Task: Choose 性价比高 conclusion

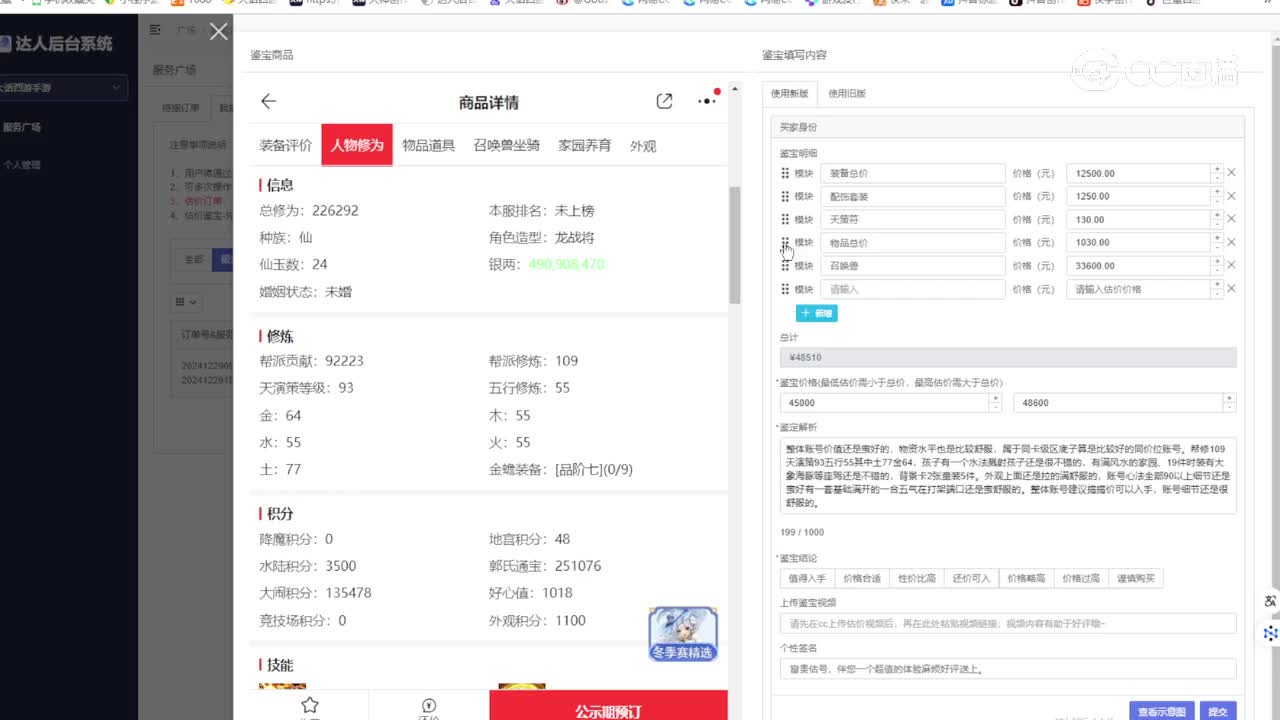Action: click(917, 578)
